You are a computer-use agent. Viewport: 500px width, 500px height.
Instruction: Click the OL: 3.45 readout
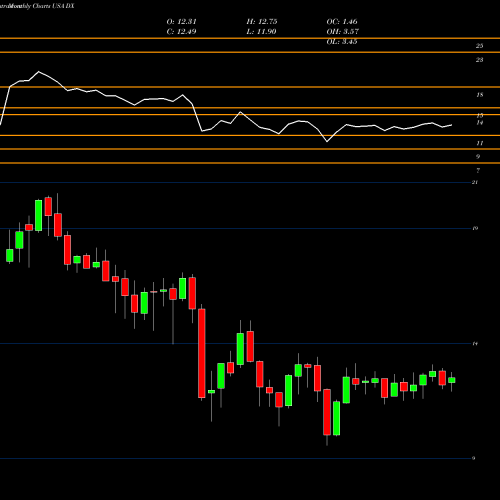point(342,42)
